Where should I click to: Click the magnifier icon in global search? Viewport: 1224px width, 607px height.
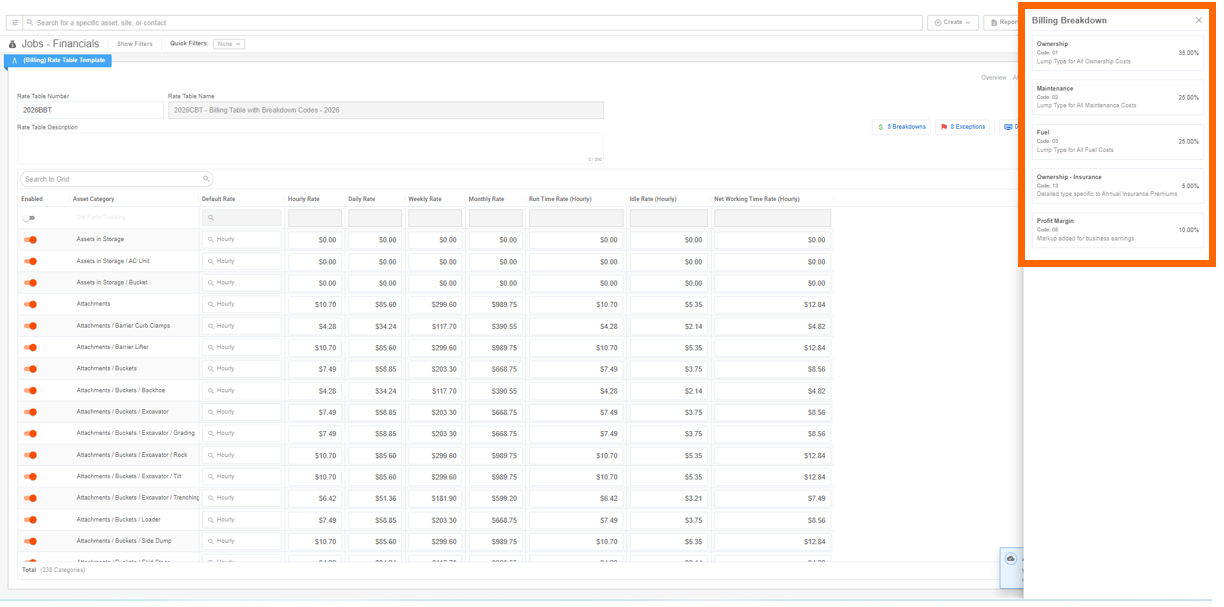coord(30,22)
